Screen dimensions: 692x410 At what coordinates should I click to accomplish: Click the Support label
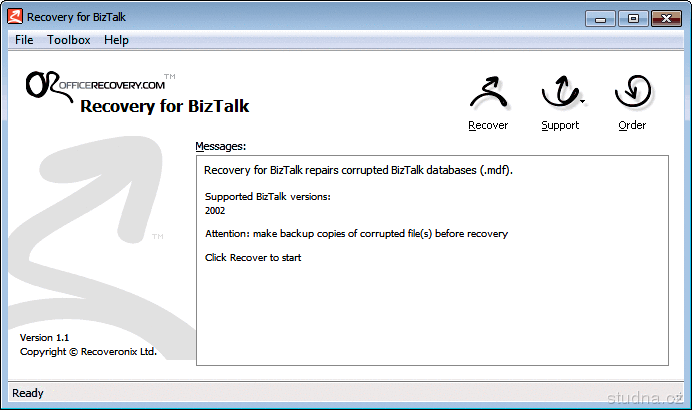tap(560, 125)
